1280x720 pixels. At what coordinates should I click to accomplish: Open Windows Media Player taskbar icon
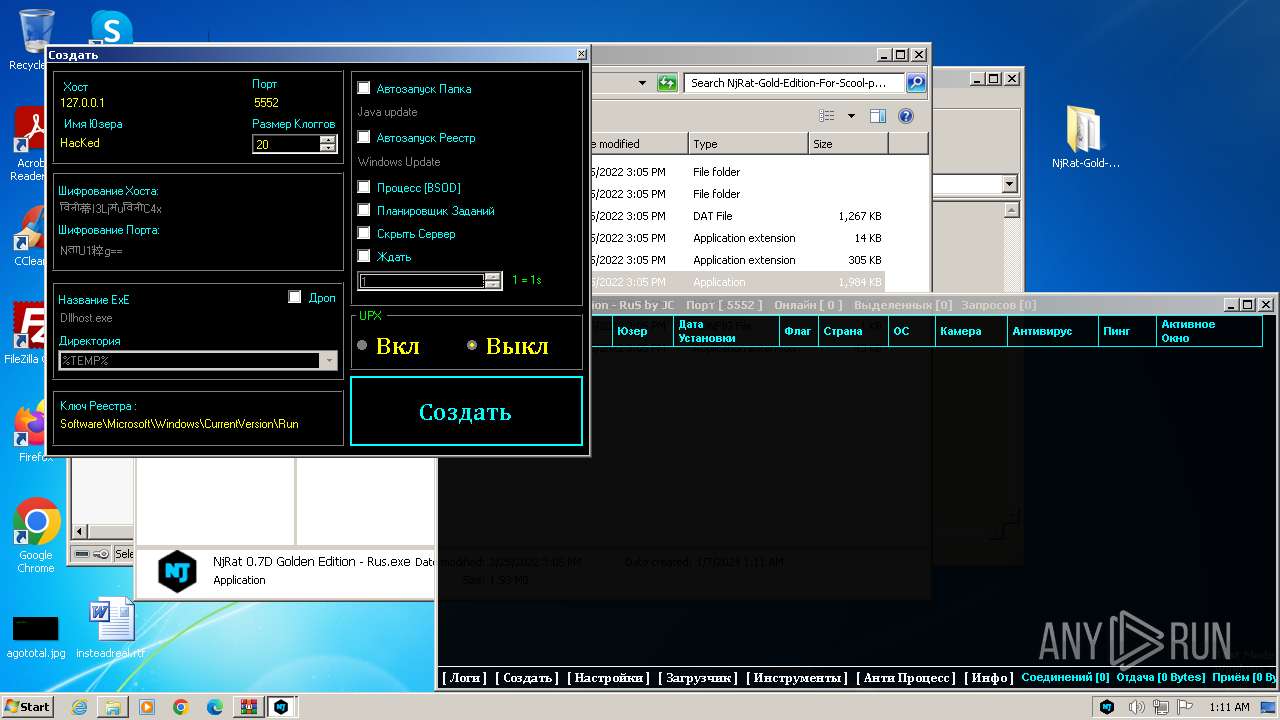point(147,707)
